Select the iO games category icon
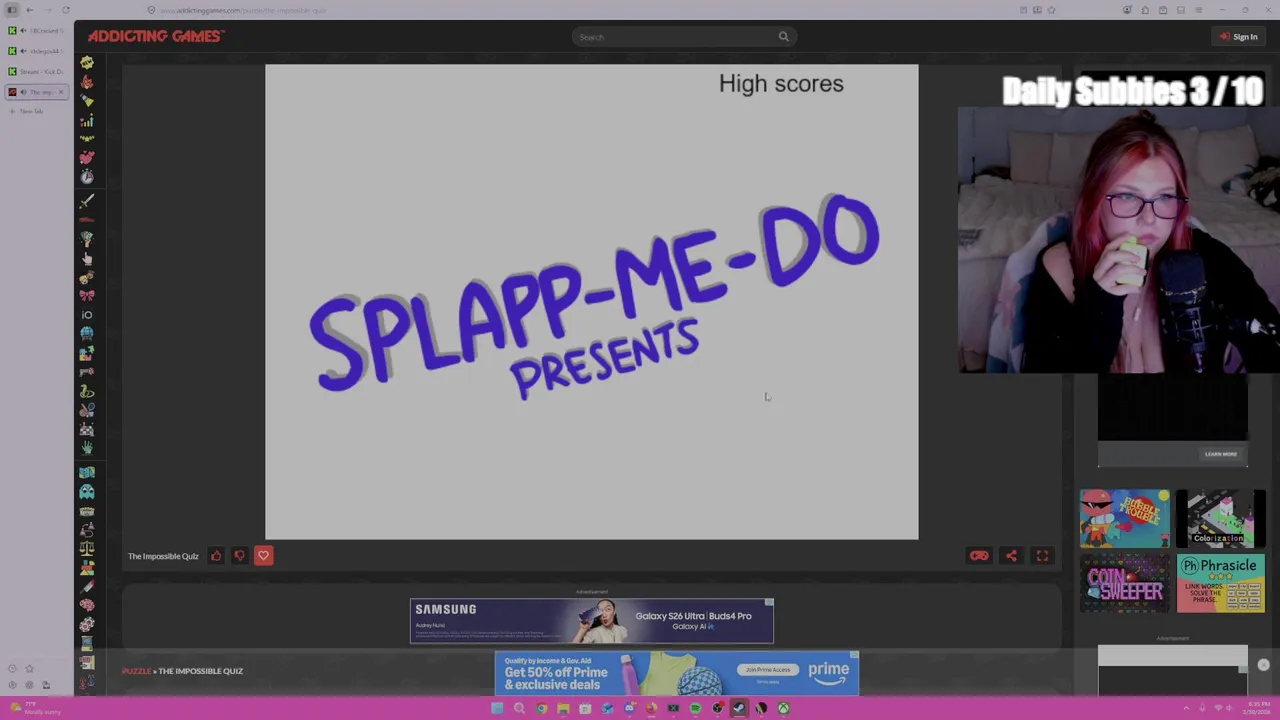The width and height of the screenshot is (1280, 720). (x=87, y=315)
